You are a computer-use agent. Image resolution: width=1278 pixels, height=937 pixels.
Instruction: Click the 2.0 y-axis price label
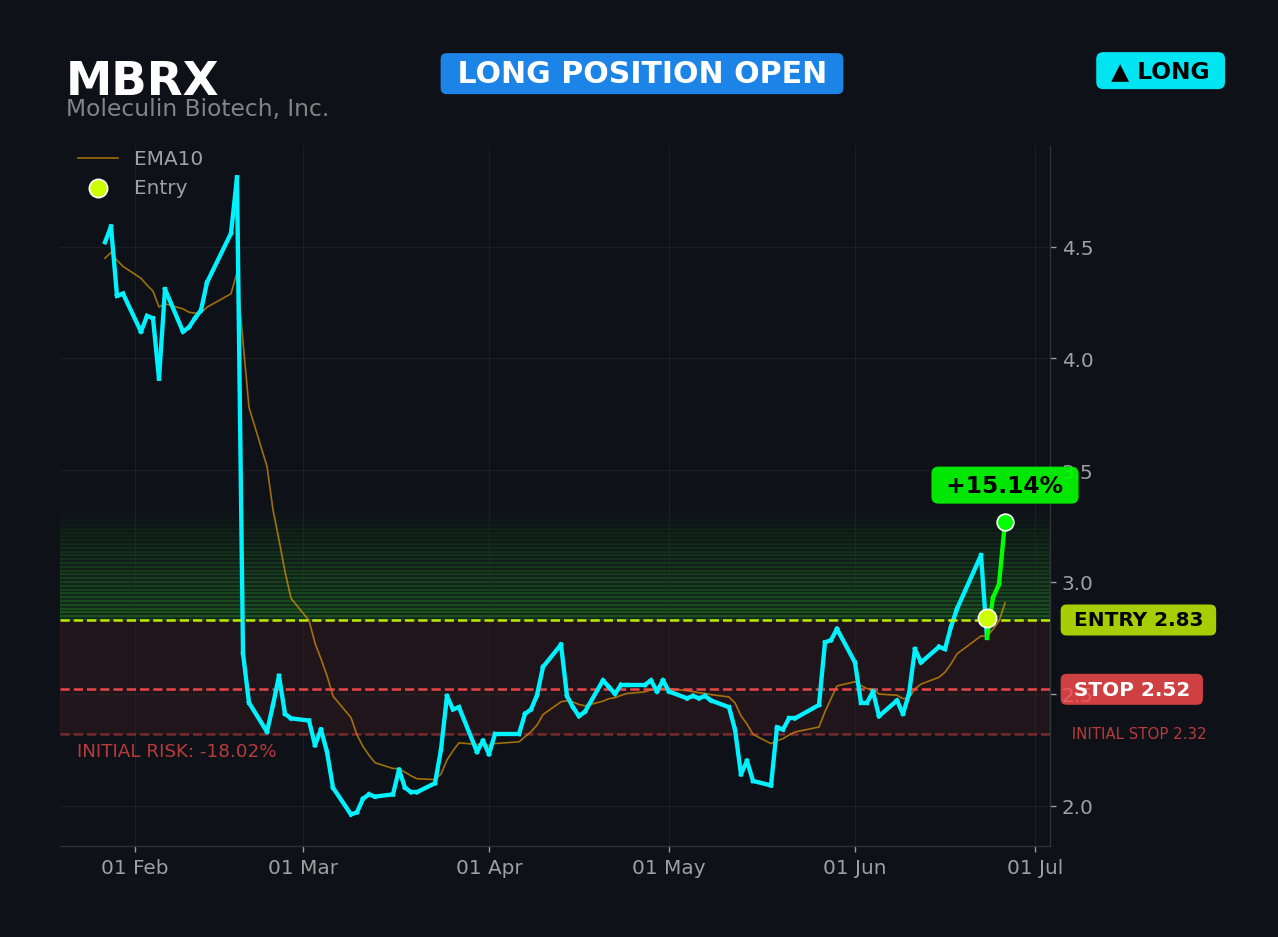point(1077,807)
